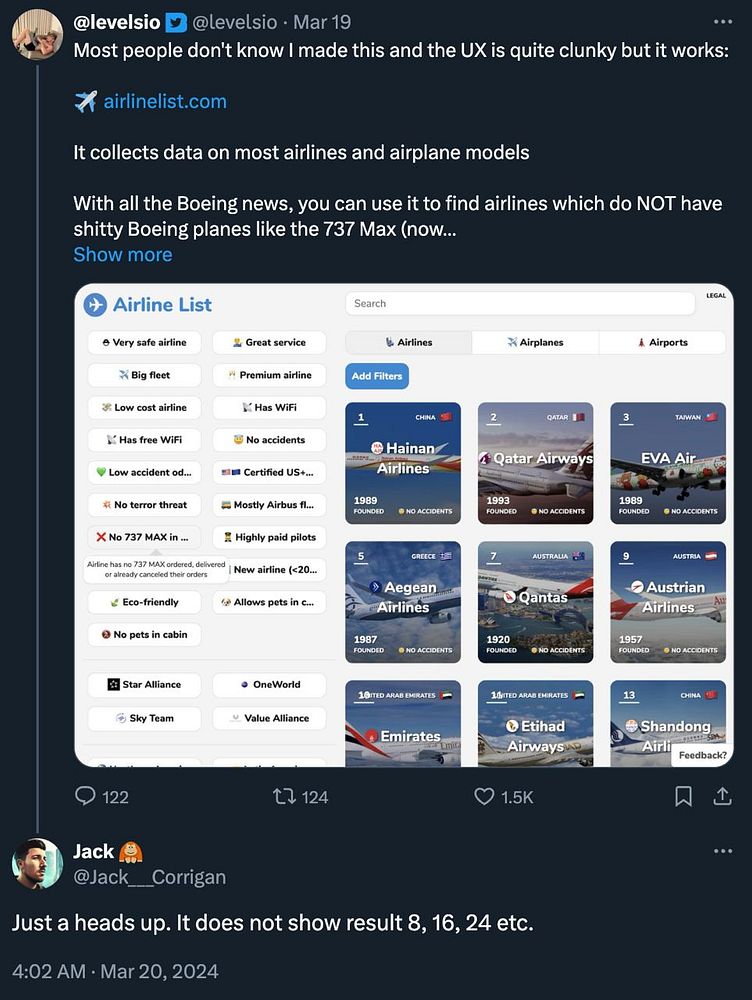Click Jack's profile avatar

click(37, 863)
